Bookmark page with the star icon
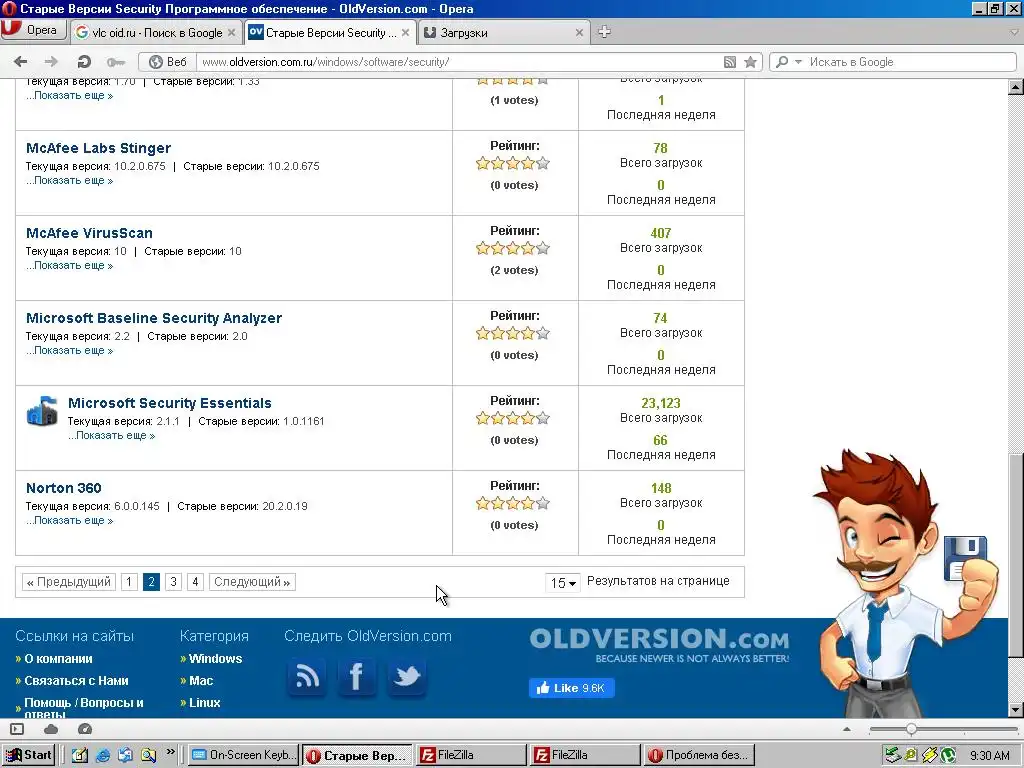This screenshot has width=1024, height=768. coord(750,62)
